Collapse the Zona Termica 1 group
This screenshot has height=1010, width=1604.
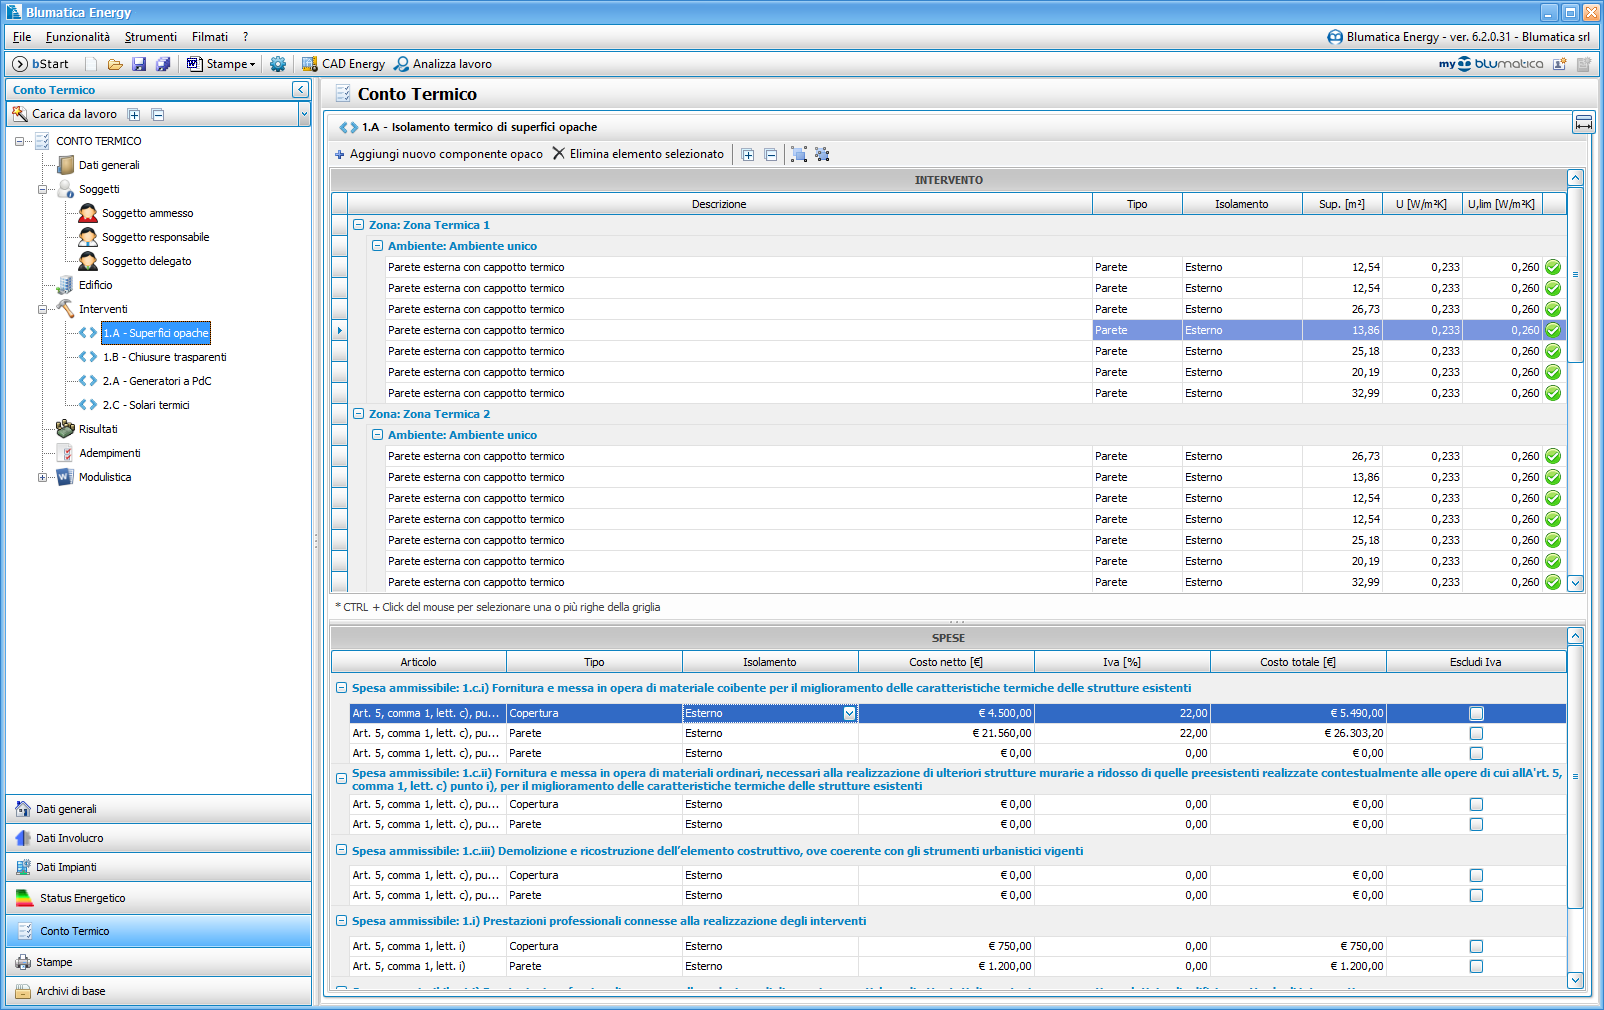[x=358, y=225]
